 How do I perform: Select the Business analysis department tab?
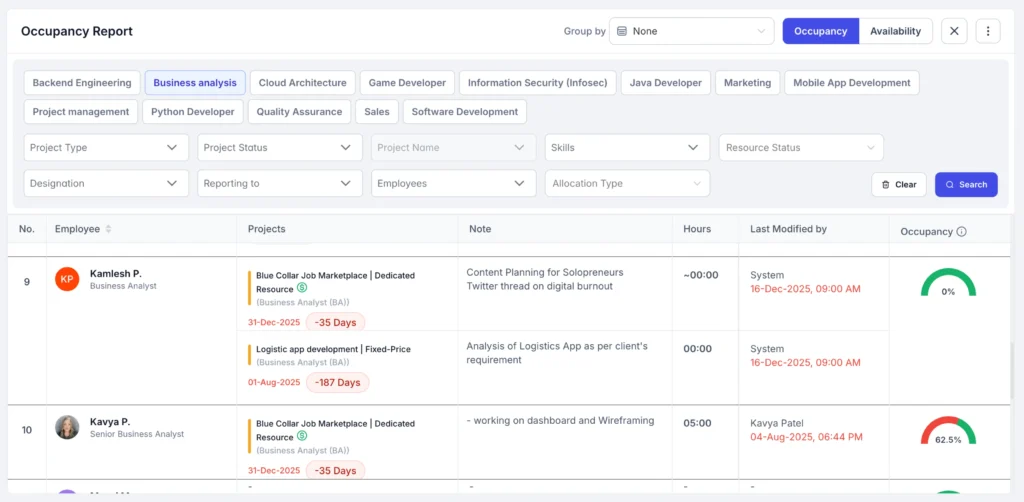pyautogui.click(x=195, y=83)
